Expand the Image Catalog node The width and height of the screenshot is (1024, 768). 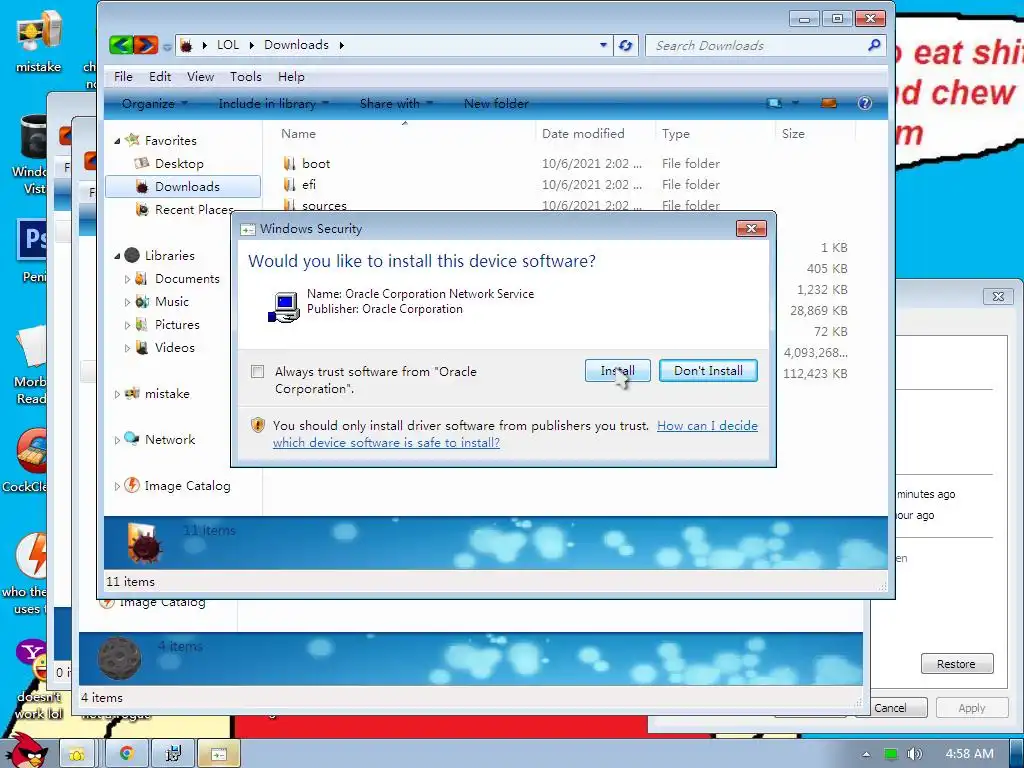click(118, 487)
